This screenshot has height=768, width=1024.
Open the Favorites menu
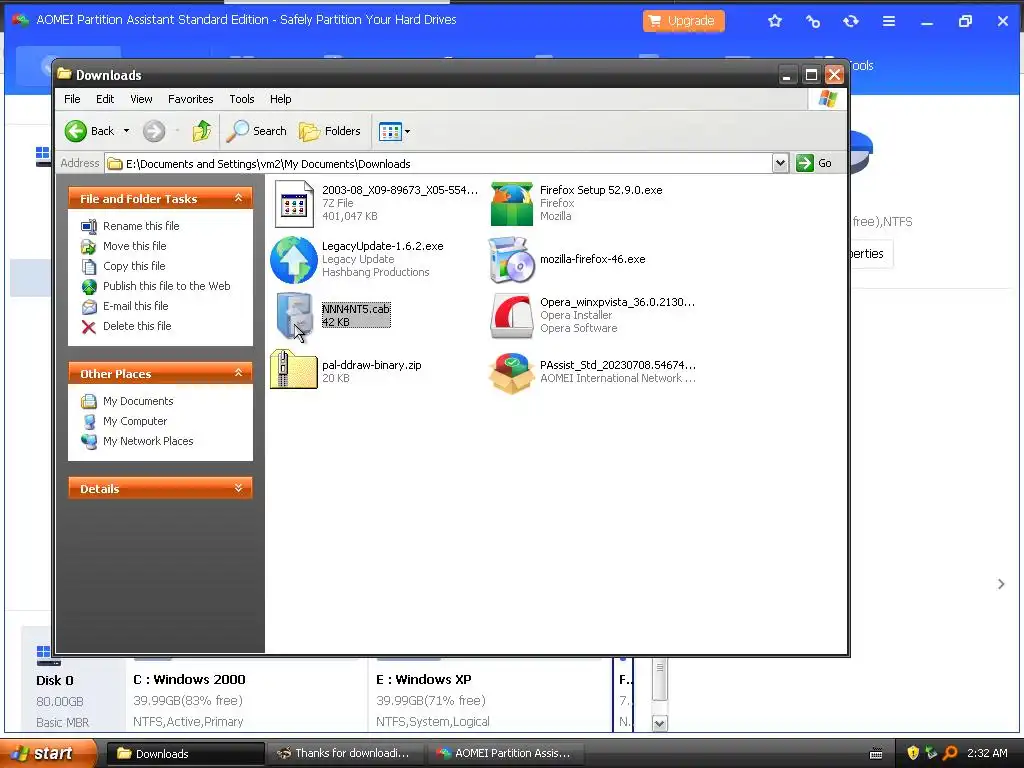(191, 99)
